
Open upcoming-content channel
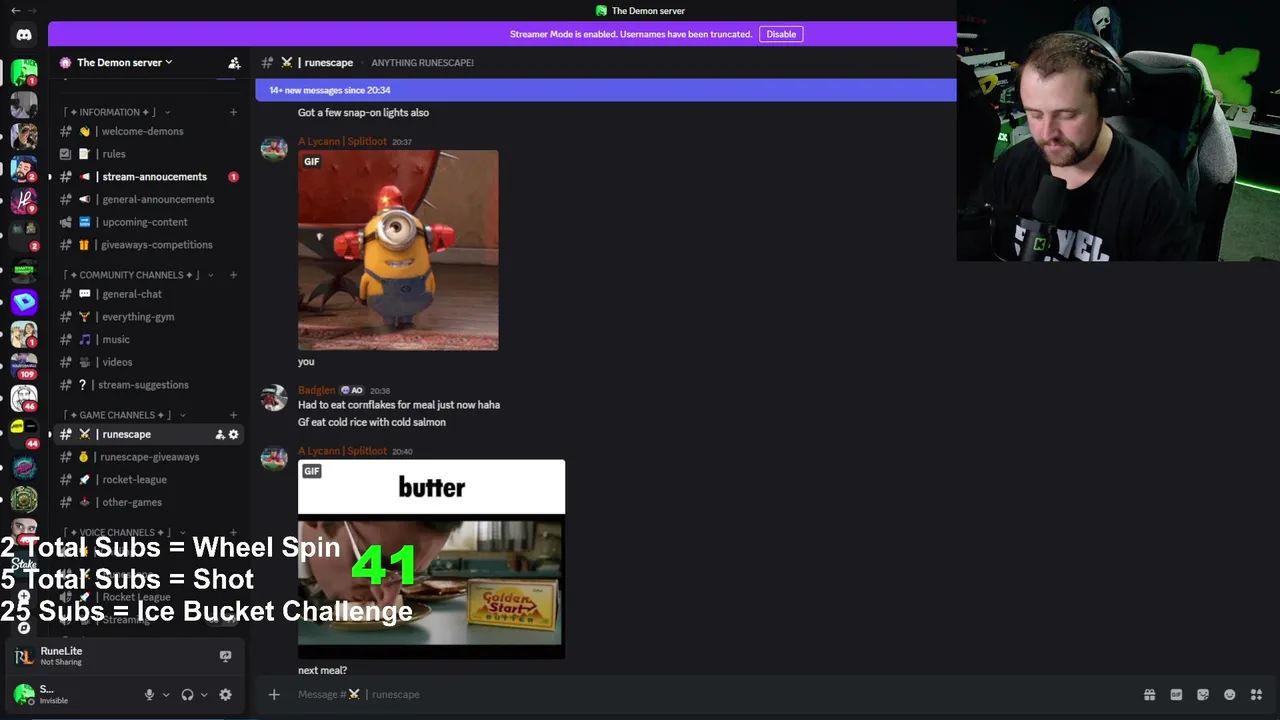pos(147,222)
